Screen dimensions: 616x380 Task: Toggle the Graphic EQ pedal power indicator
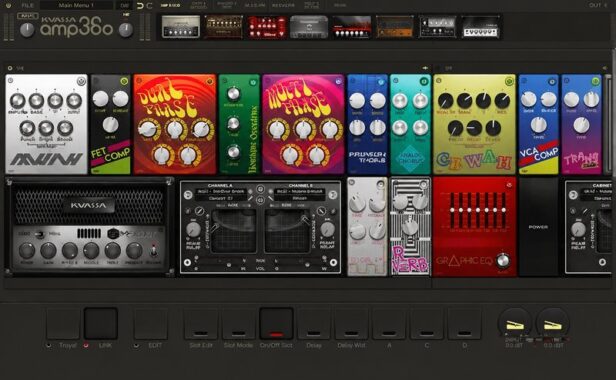coord(510,185)
